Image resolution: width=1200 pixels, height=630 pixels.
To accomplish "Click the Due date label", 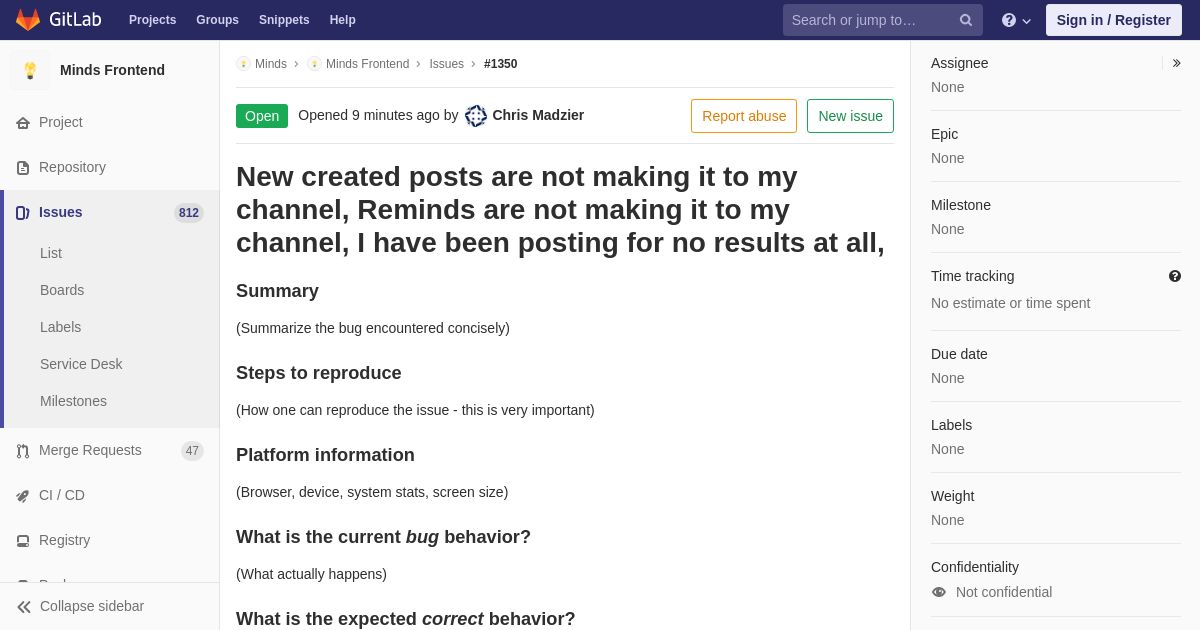I will coord(959,354).
